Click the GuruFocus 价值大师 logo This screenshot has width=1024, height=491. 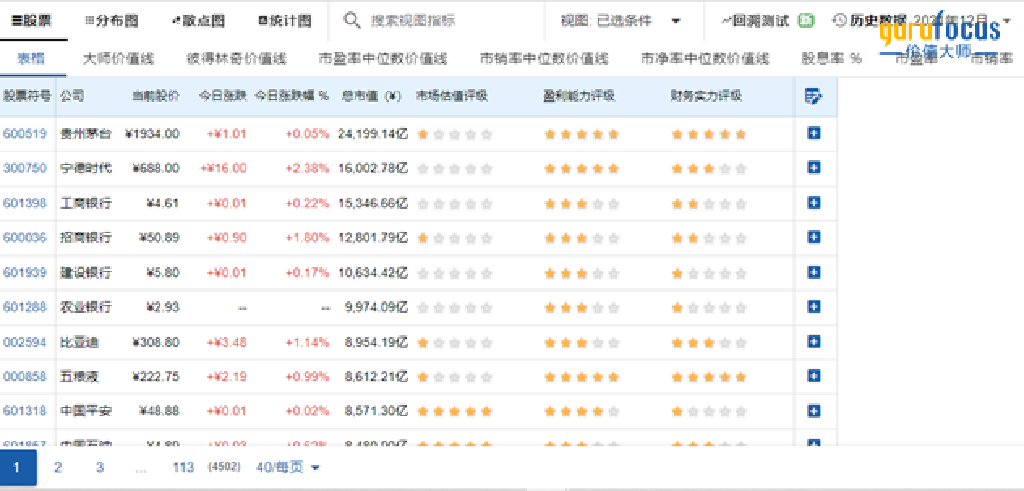939,36
